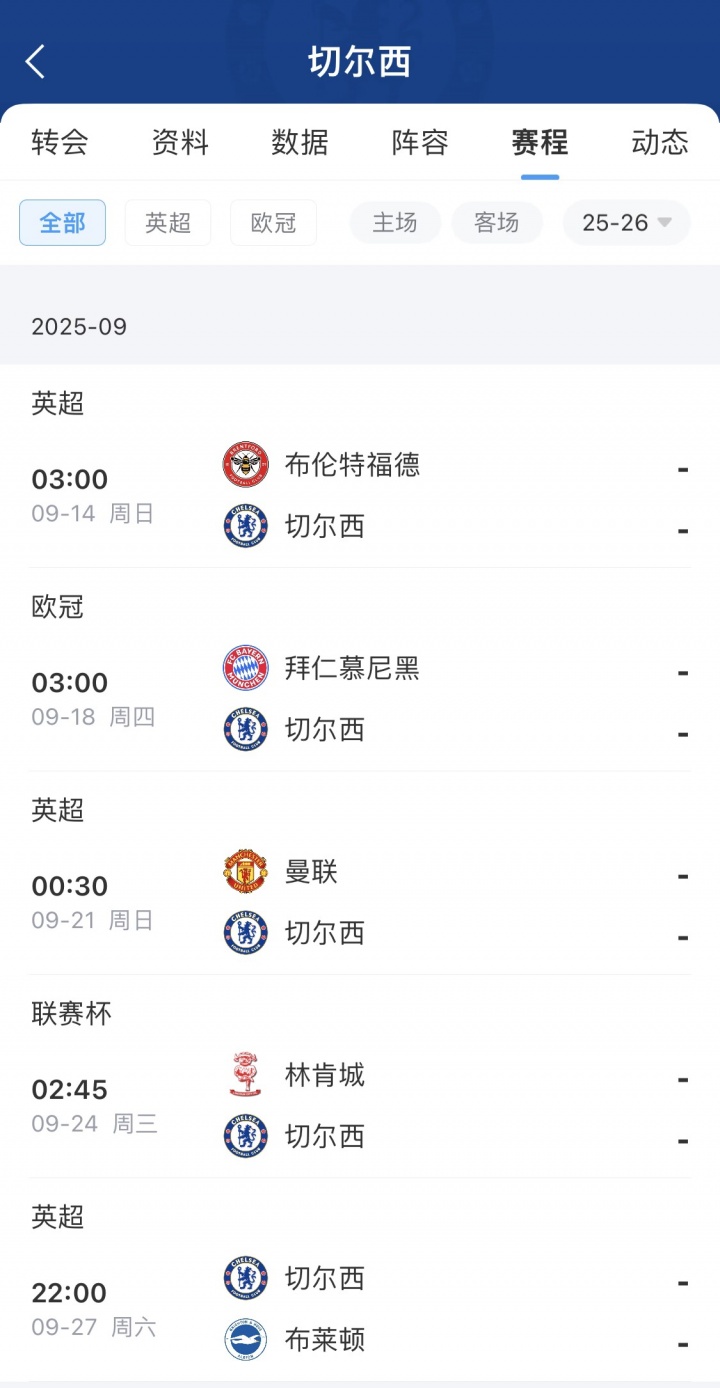Tap the Manchester United crest

coord(245,872)
